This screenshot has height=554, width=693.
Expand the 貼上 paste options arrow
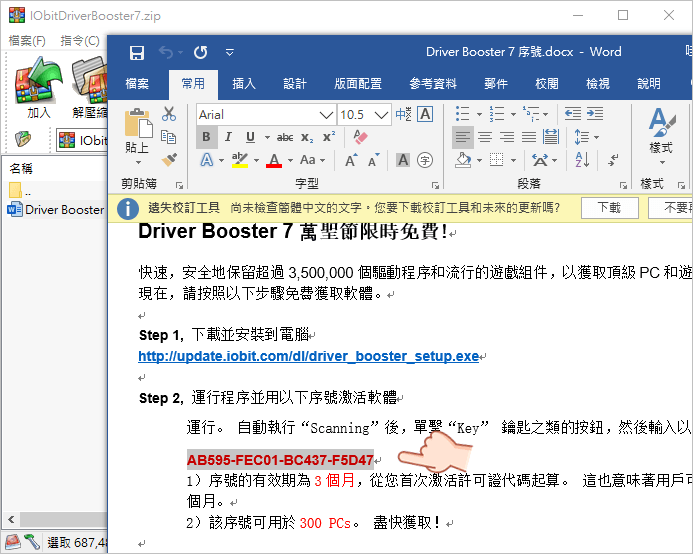click(x=138, y=163)
